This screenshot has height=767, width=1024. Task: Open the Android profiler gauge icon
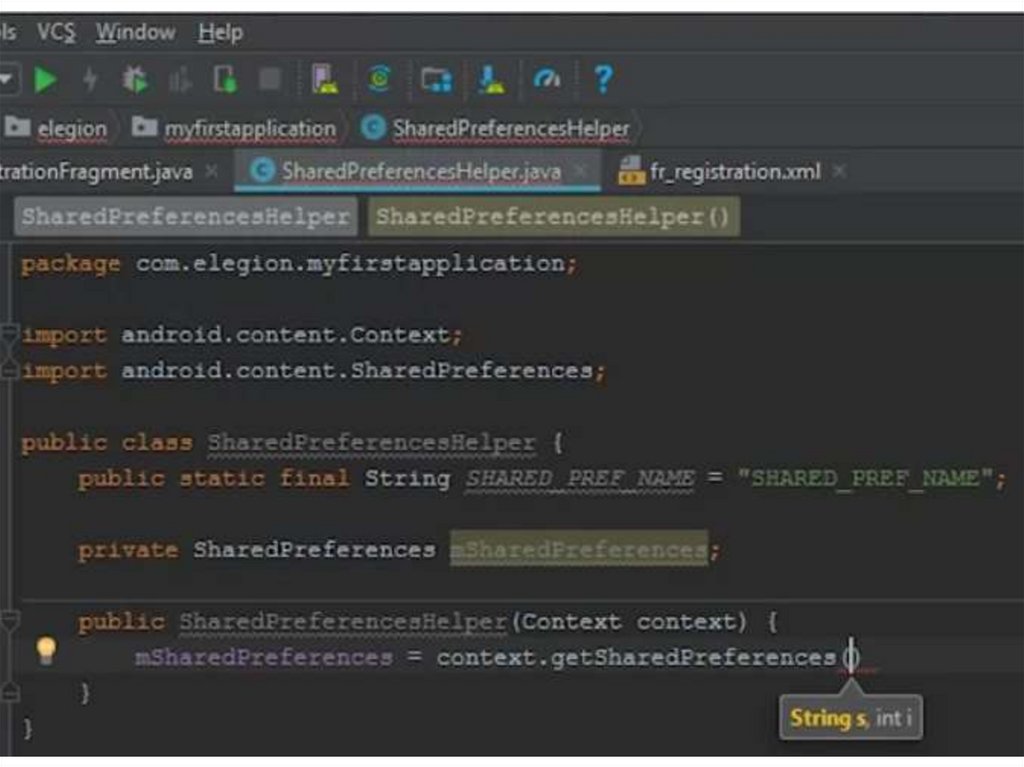tap(547, 80)
